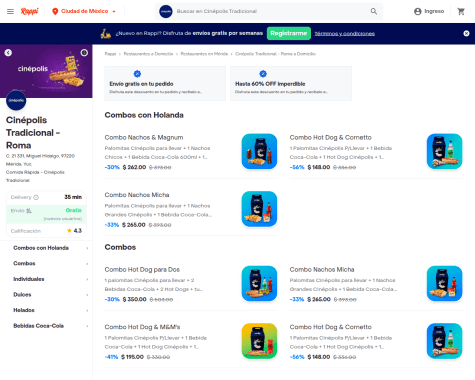The height and width of the screenshot is (380, 475).
Task: Click the Delivery info clock icon
Action: (36, 197)
